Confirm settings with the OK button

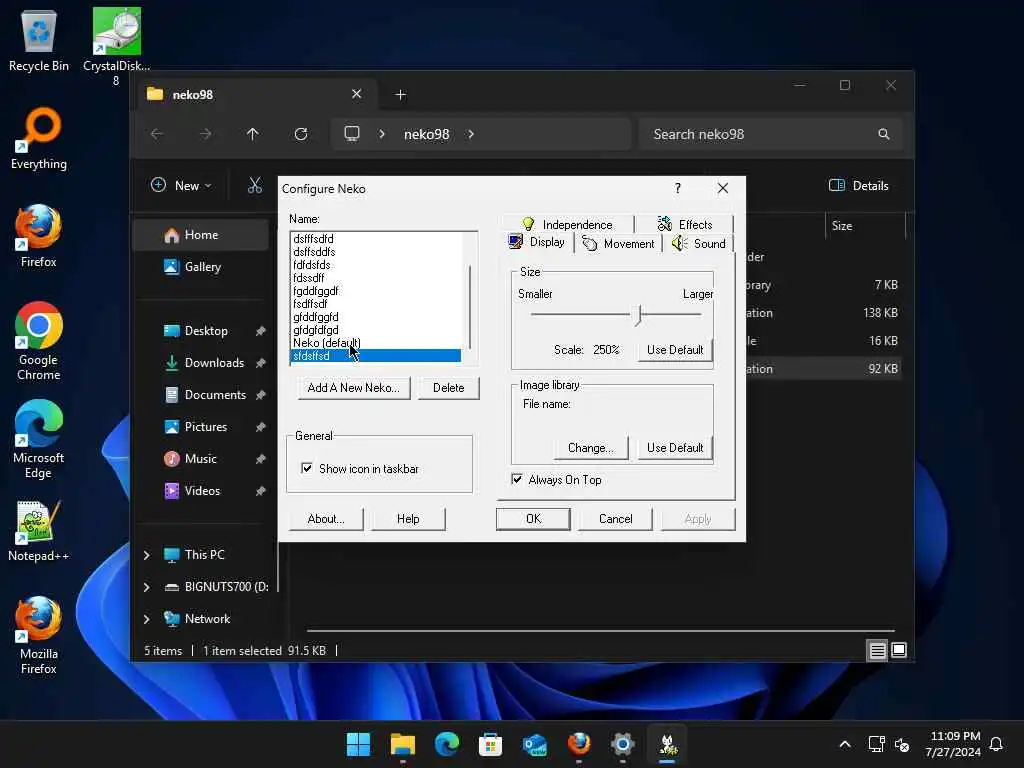point(533,519)
